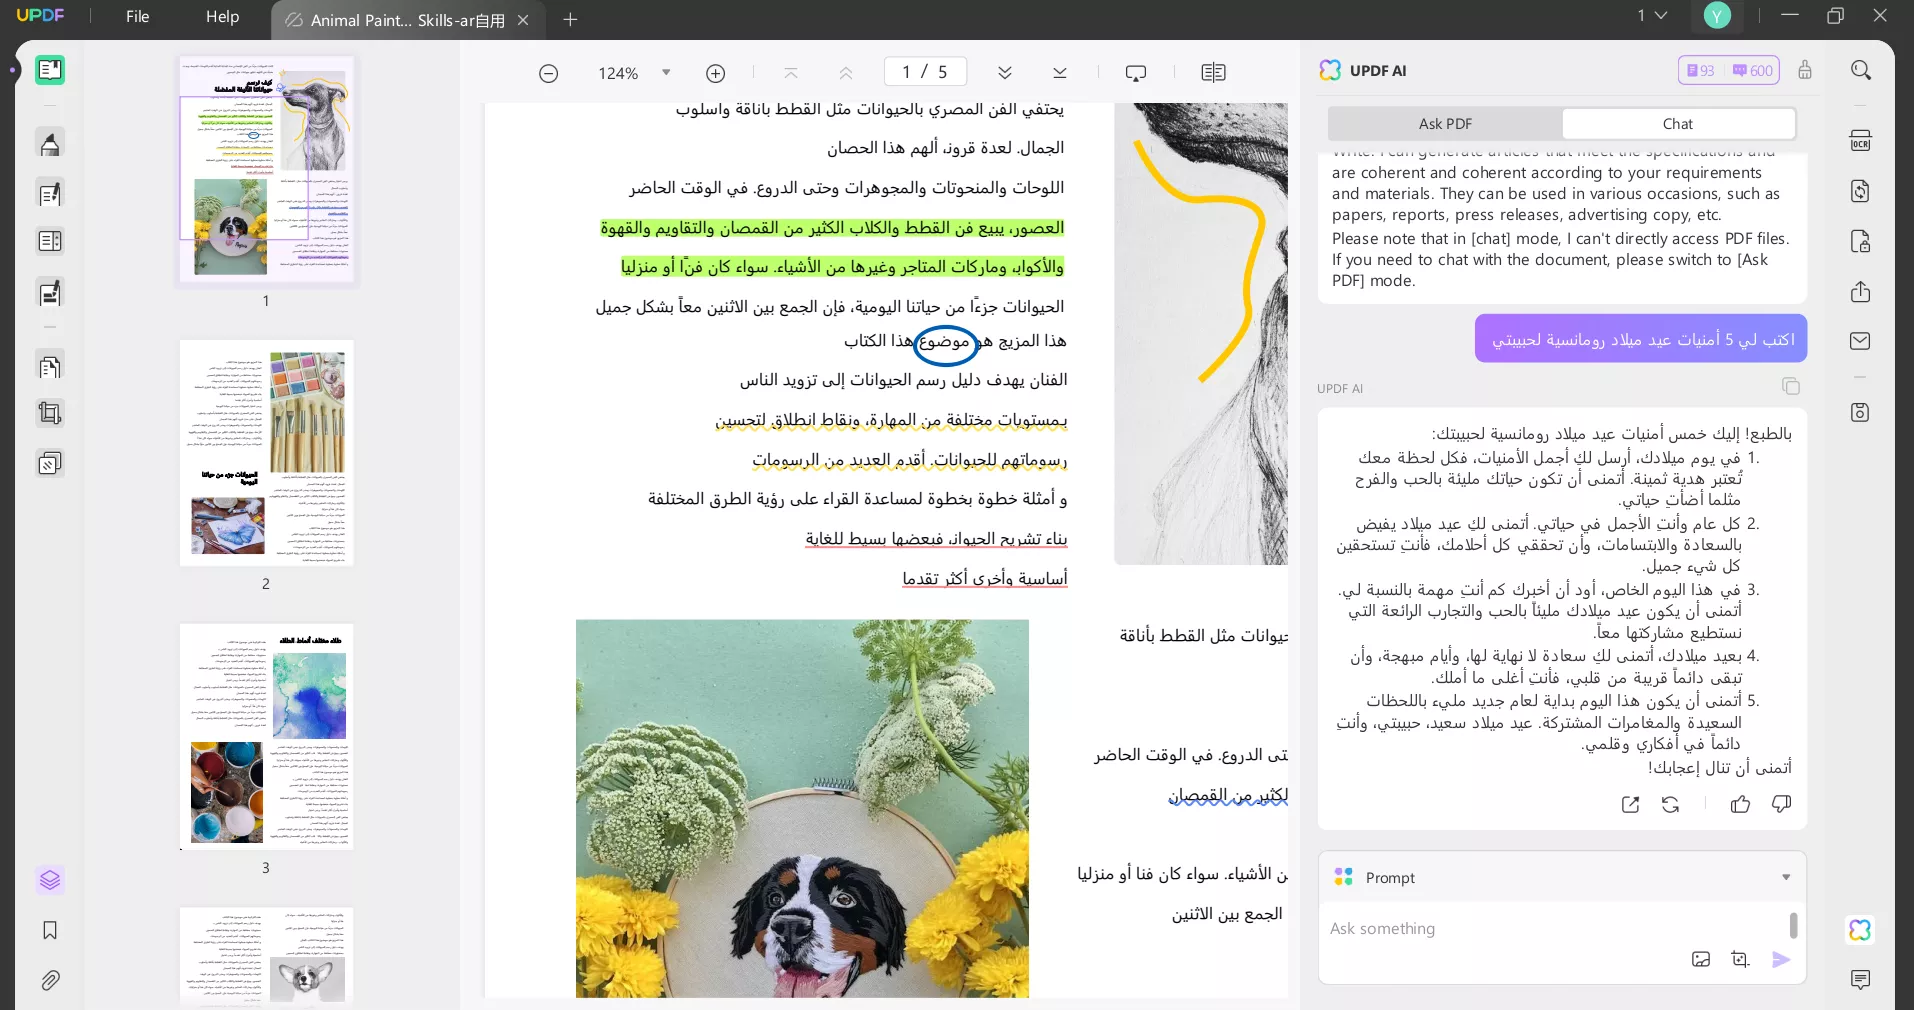Start presentation mode from the top toolbar
This screenshot has height=1010, width=1914.
[1135, 72]
